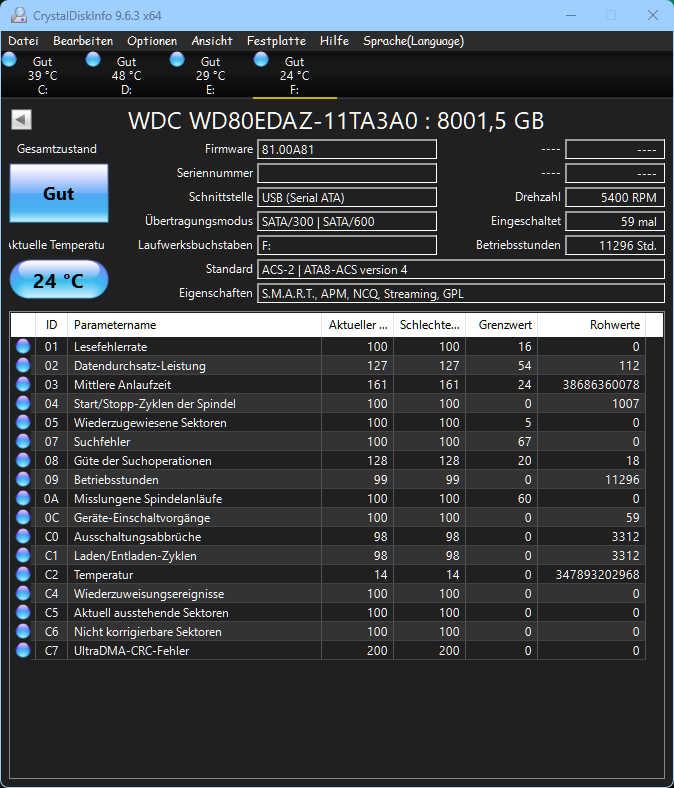Screen dimensions: 674x788
Task: Click status orb for Suchfehler row
Action: pos(23,441)
